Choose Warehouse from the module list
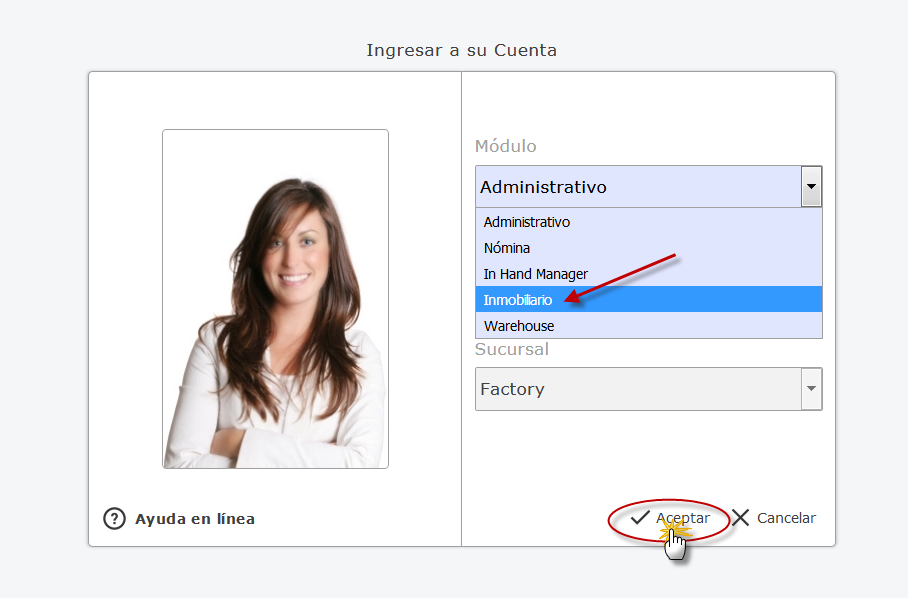Screen dimensions: 908x598 649,325
